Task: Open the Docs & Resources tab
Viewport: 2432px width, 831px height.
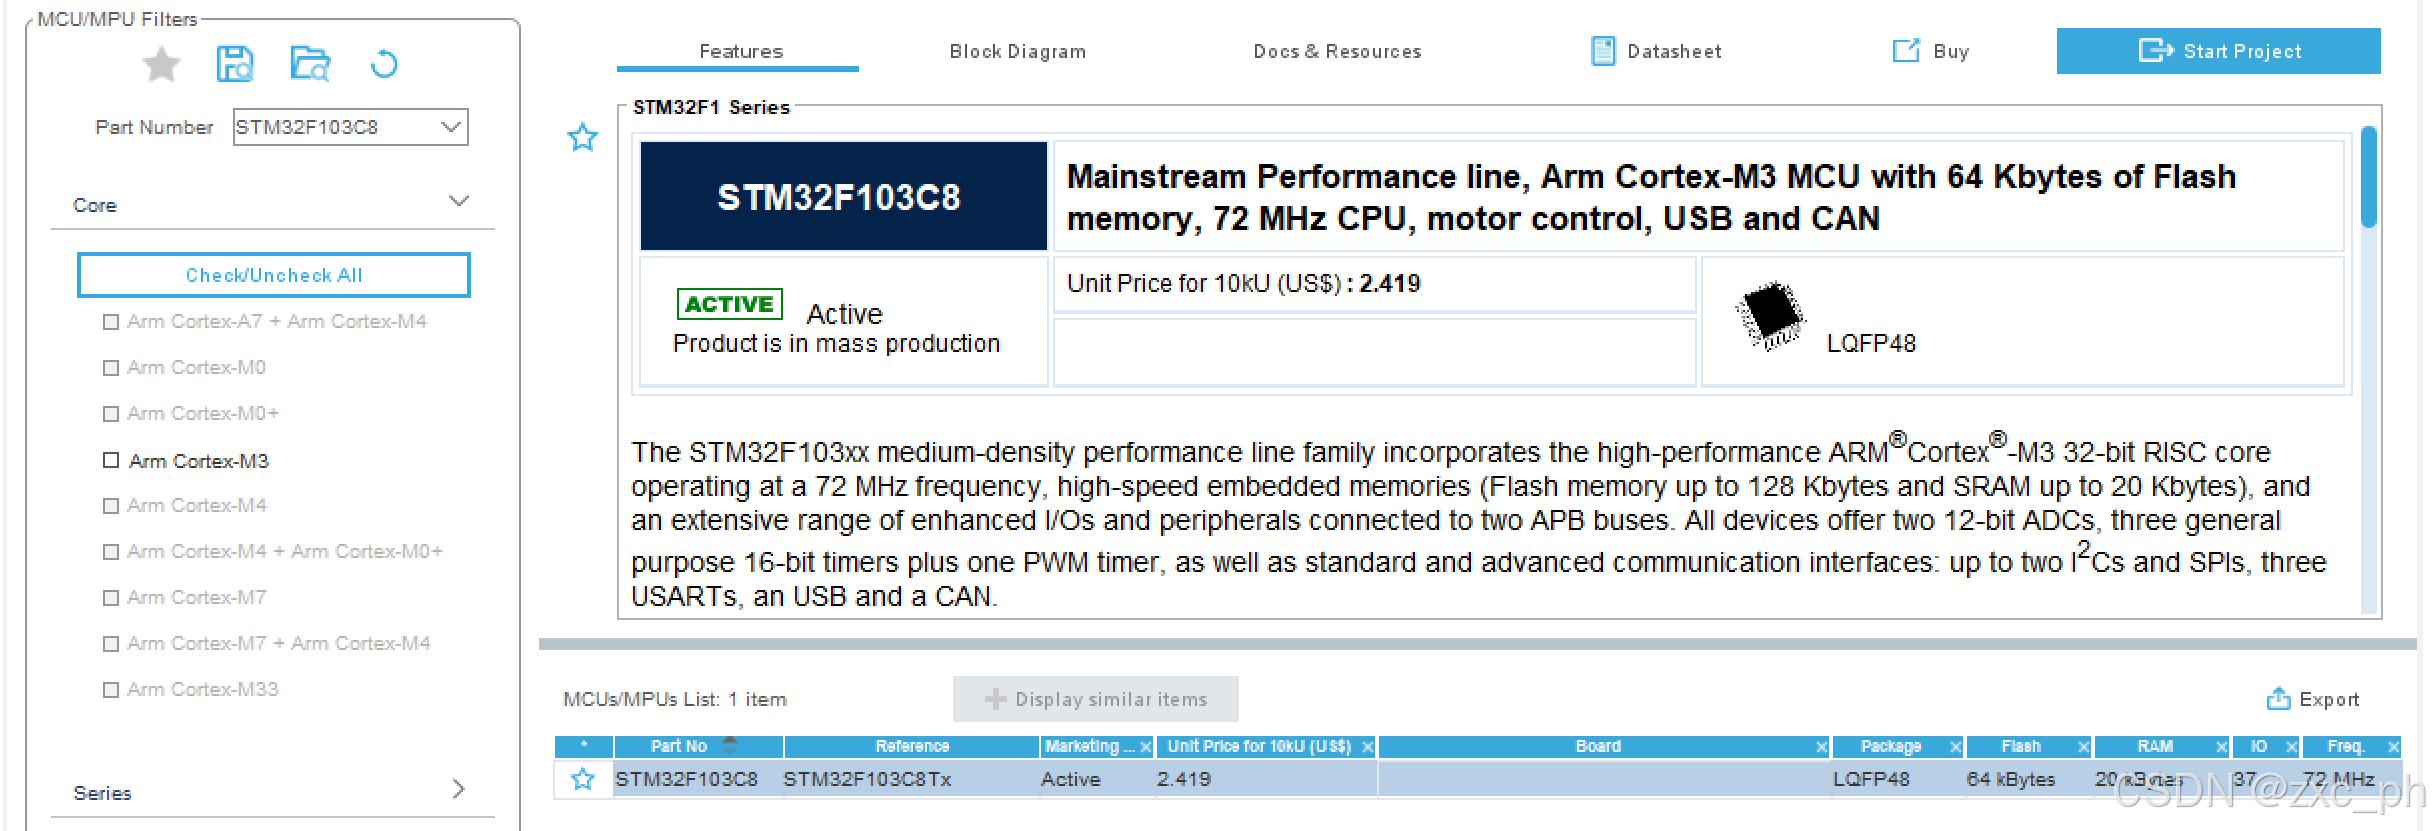Action: (1337, 51)
